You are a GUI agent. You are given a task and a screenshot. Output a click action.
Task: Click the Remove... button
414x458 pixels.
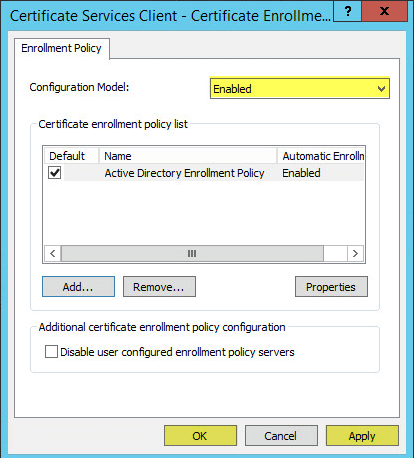pyautogui.click(x=159, y=287)
